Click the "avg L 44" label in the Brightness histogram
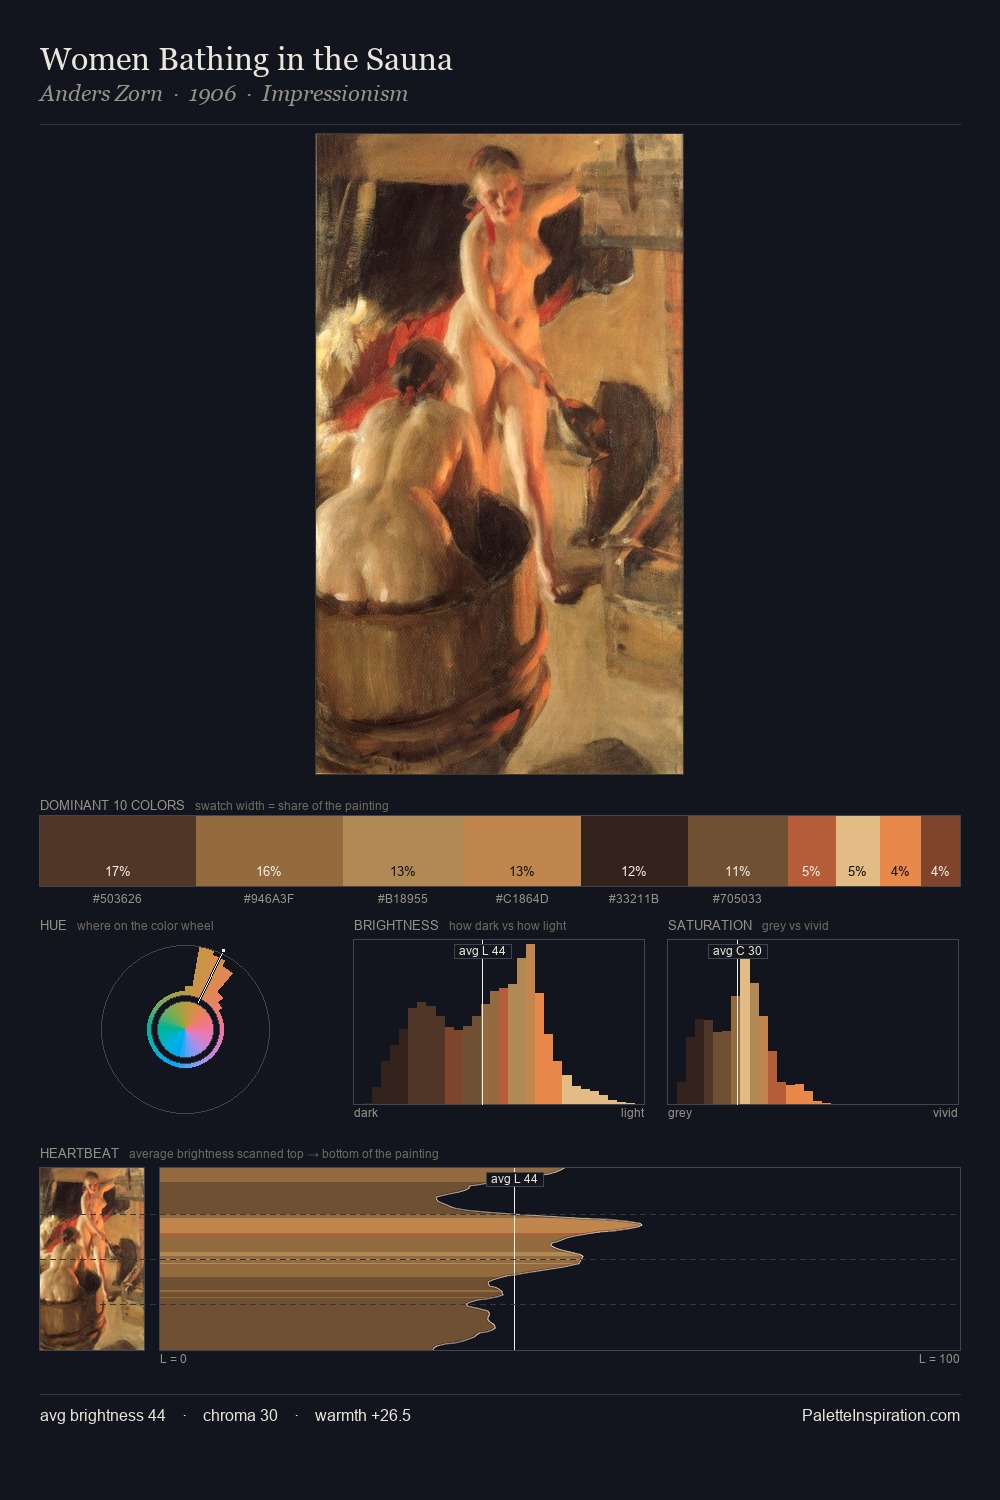The width and height of the screenshot is (1000, 1500). coord(483,951)
